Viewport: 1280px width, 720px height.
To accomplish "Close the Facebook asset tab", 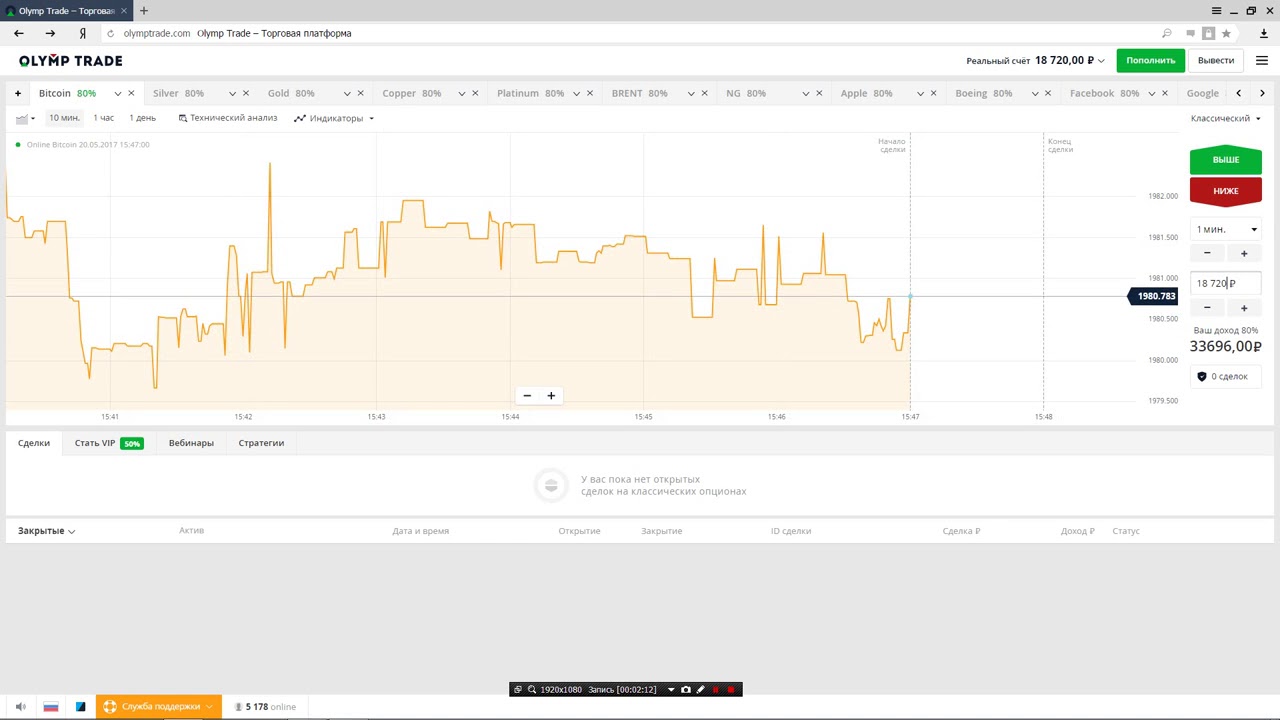I will pyautogui.click(x=1165, y=93).
